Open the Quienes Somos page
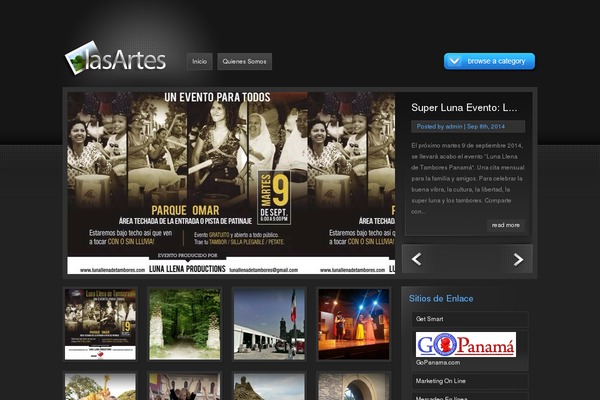The height and width of the screenshot is (400, 600). (245, 61)
